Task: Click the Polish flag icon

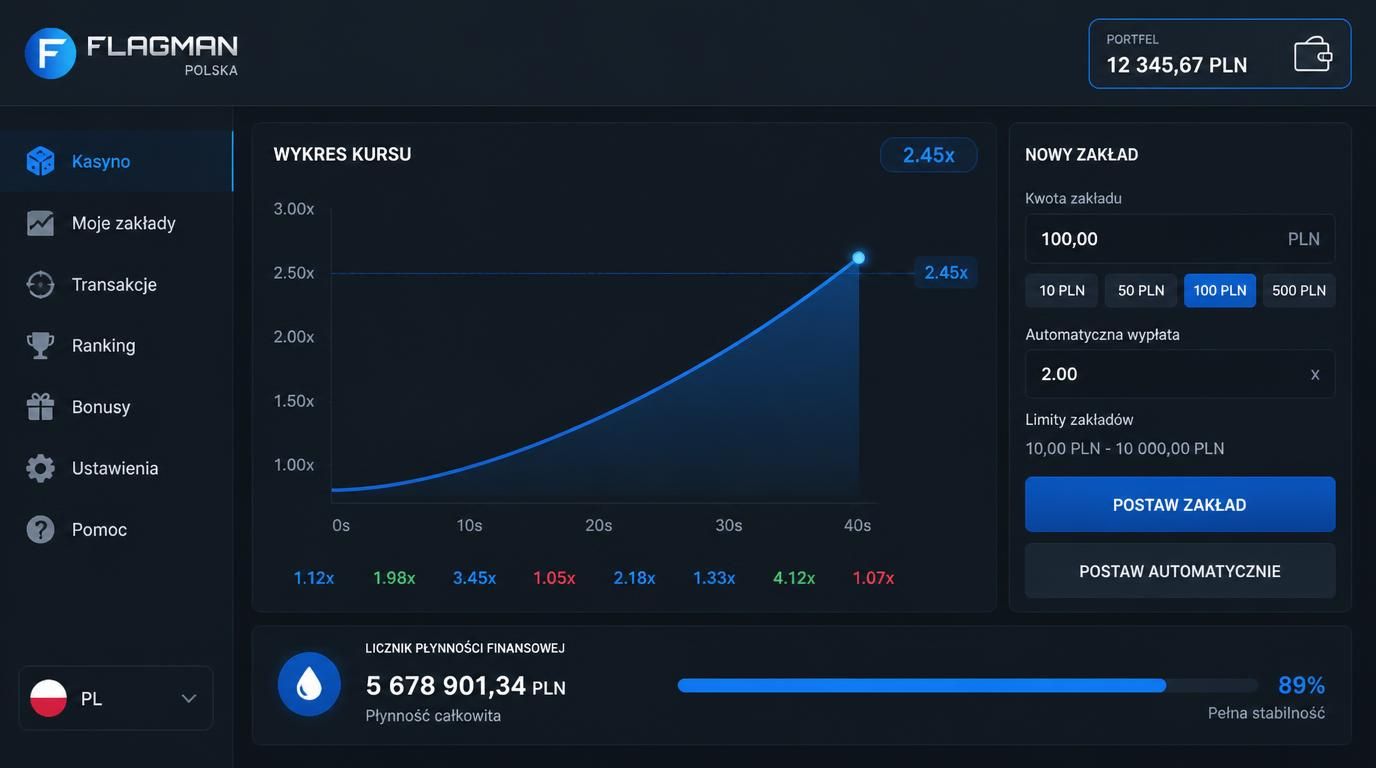Action: point(48,698)
